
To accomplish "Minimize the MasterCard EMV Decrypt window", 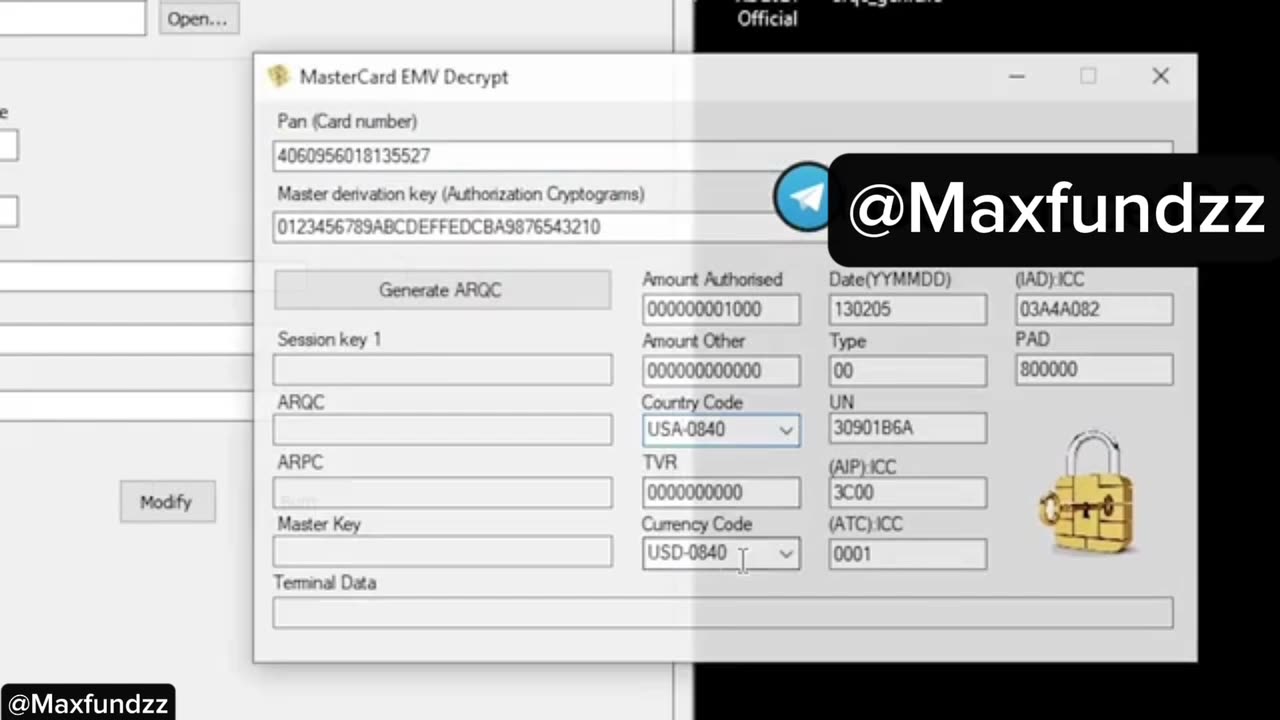I will (x=1017, y=77).
